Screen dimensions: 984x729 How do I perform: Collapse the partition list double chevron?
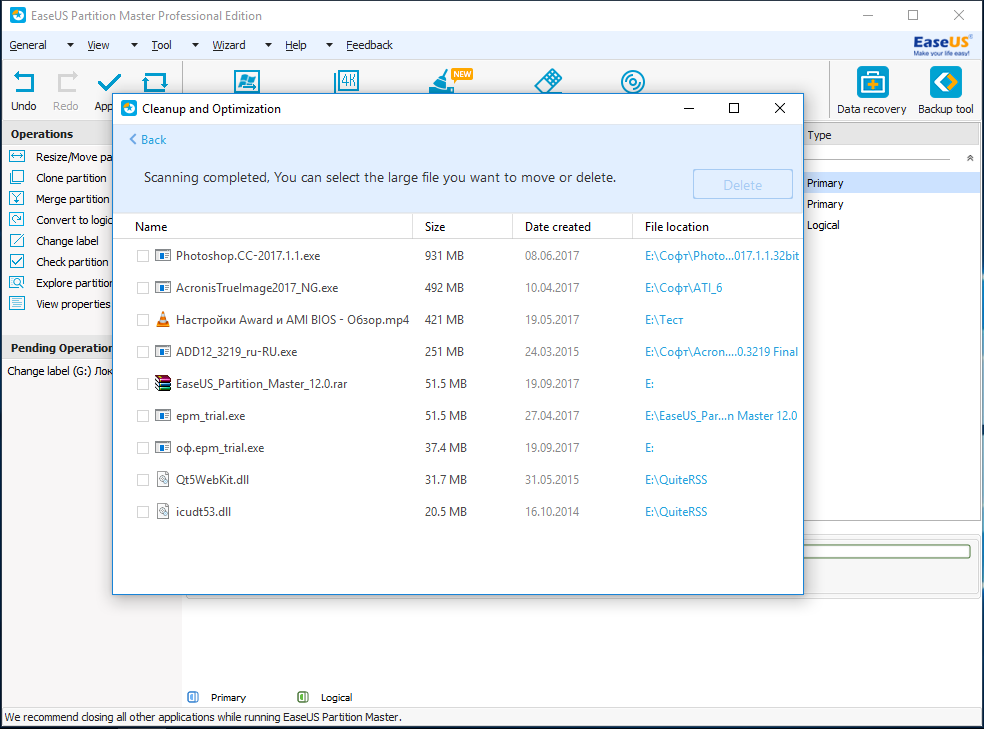point(970,158)
